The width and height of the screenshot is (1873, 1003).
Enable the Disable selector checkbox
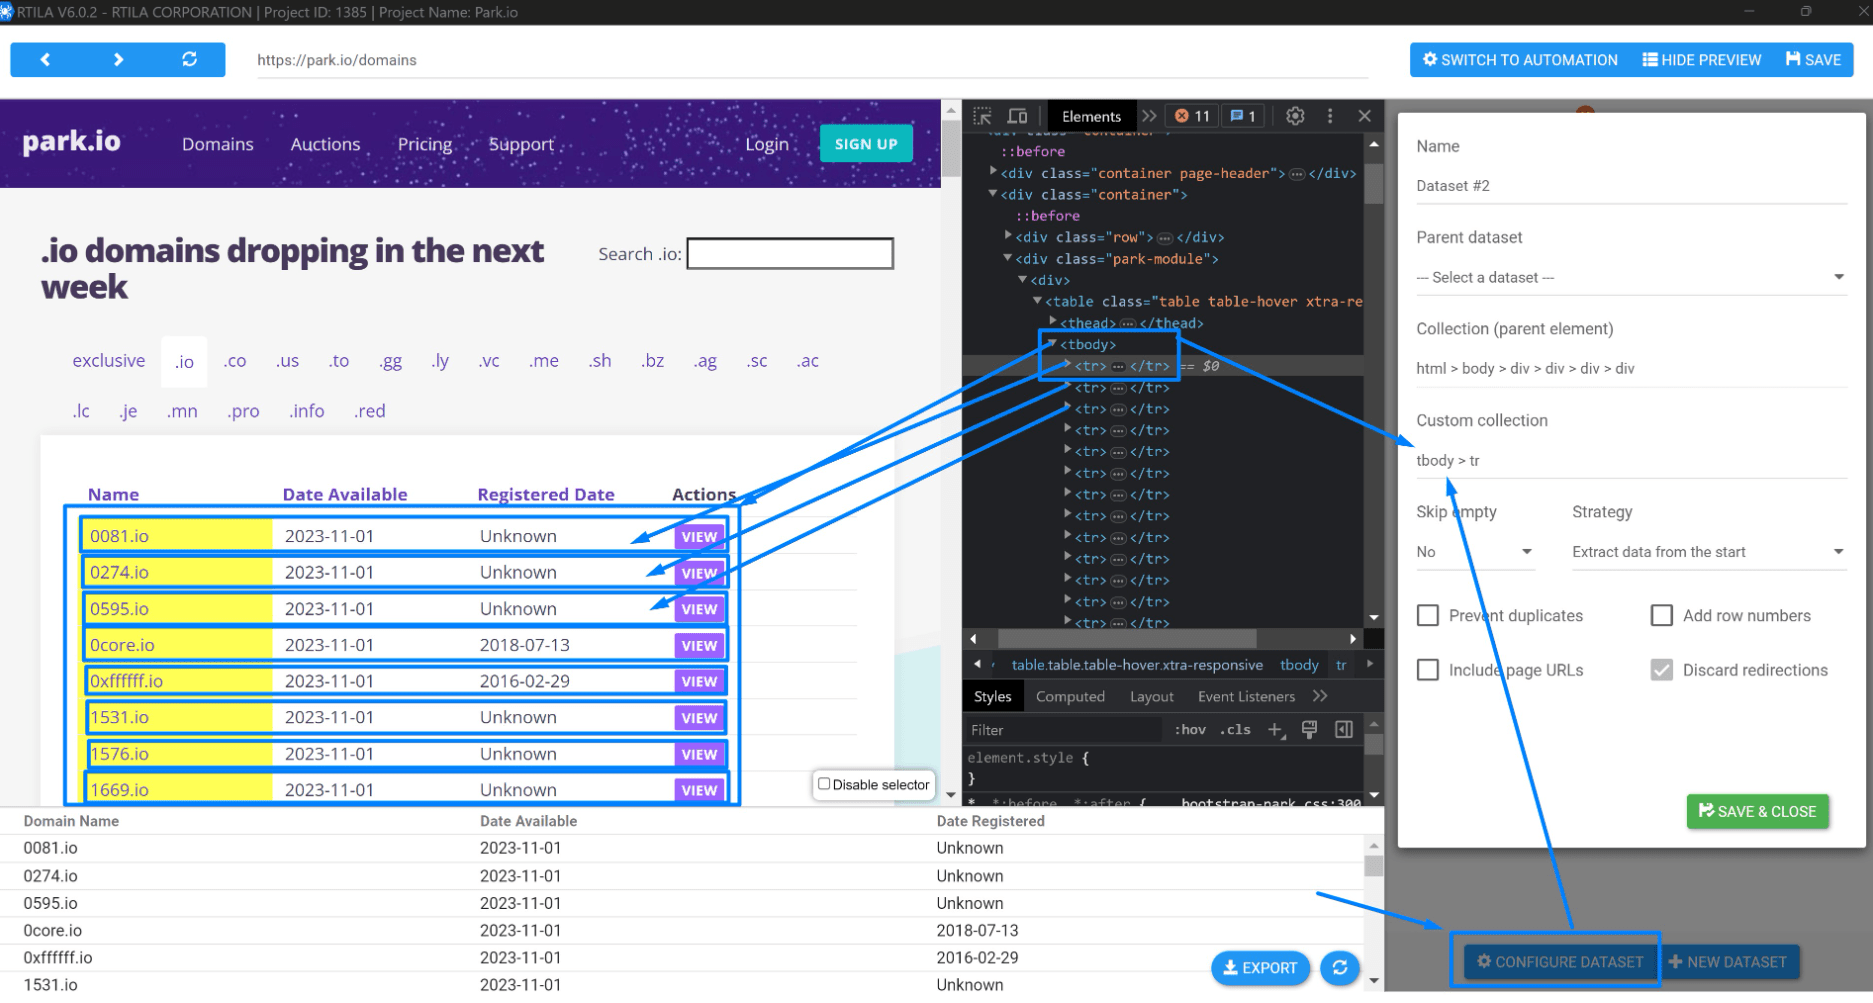824,784
